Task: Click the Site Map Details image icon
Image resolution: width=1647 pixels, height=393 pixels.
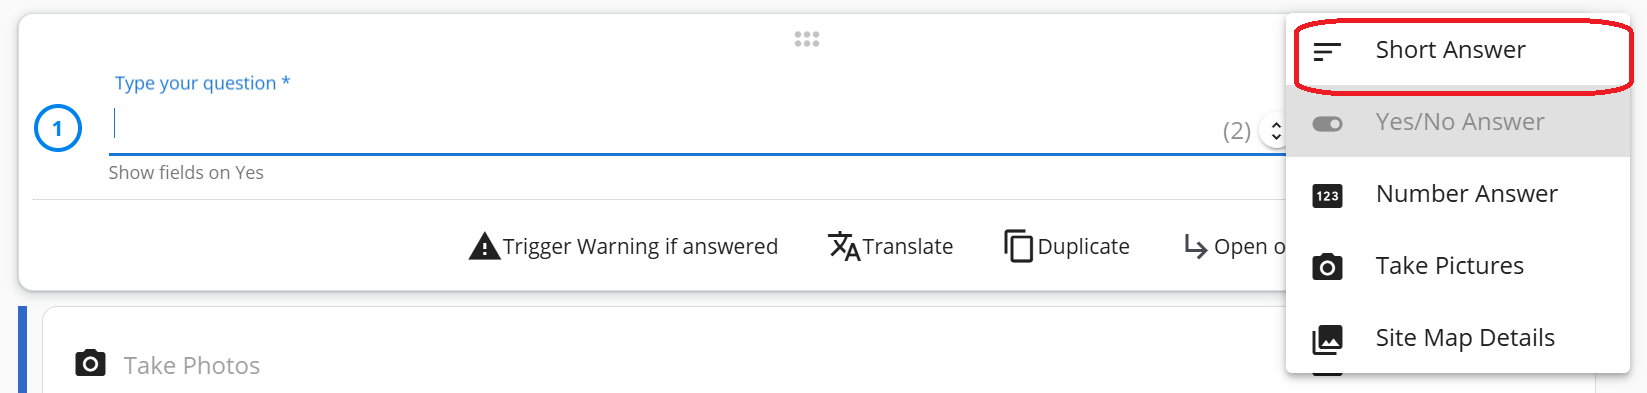Action: (1327, 339)
